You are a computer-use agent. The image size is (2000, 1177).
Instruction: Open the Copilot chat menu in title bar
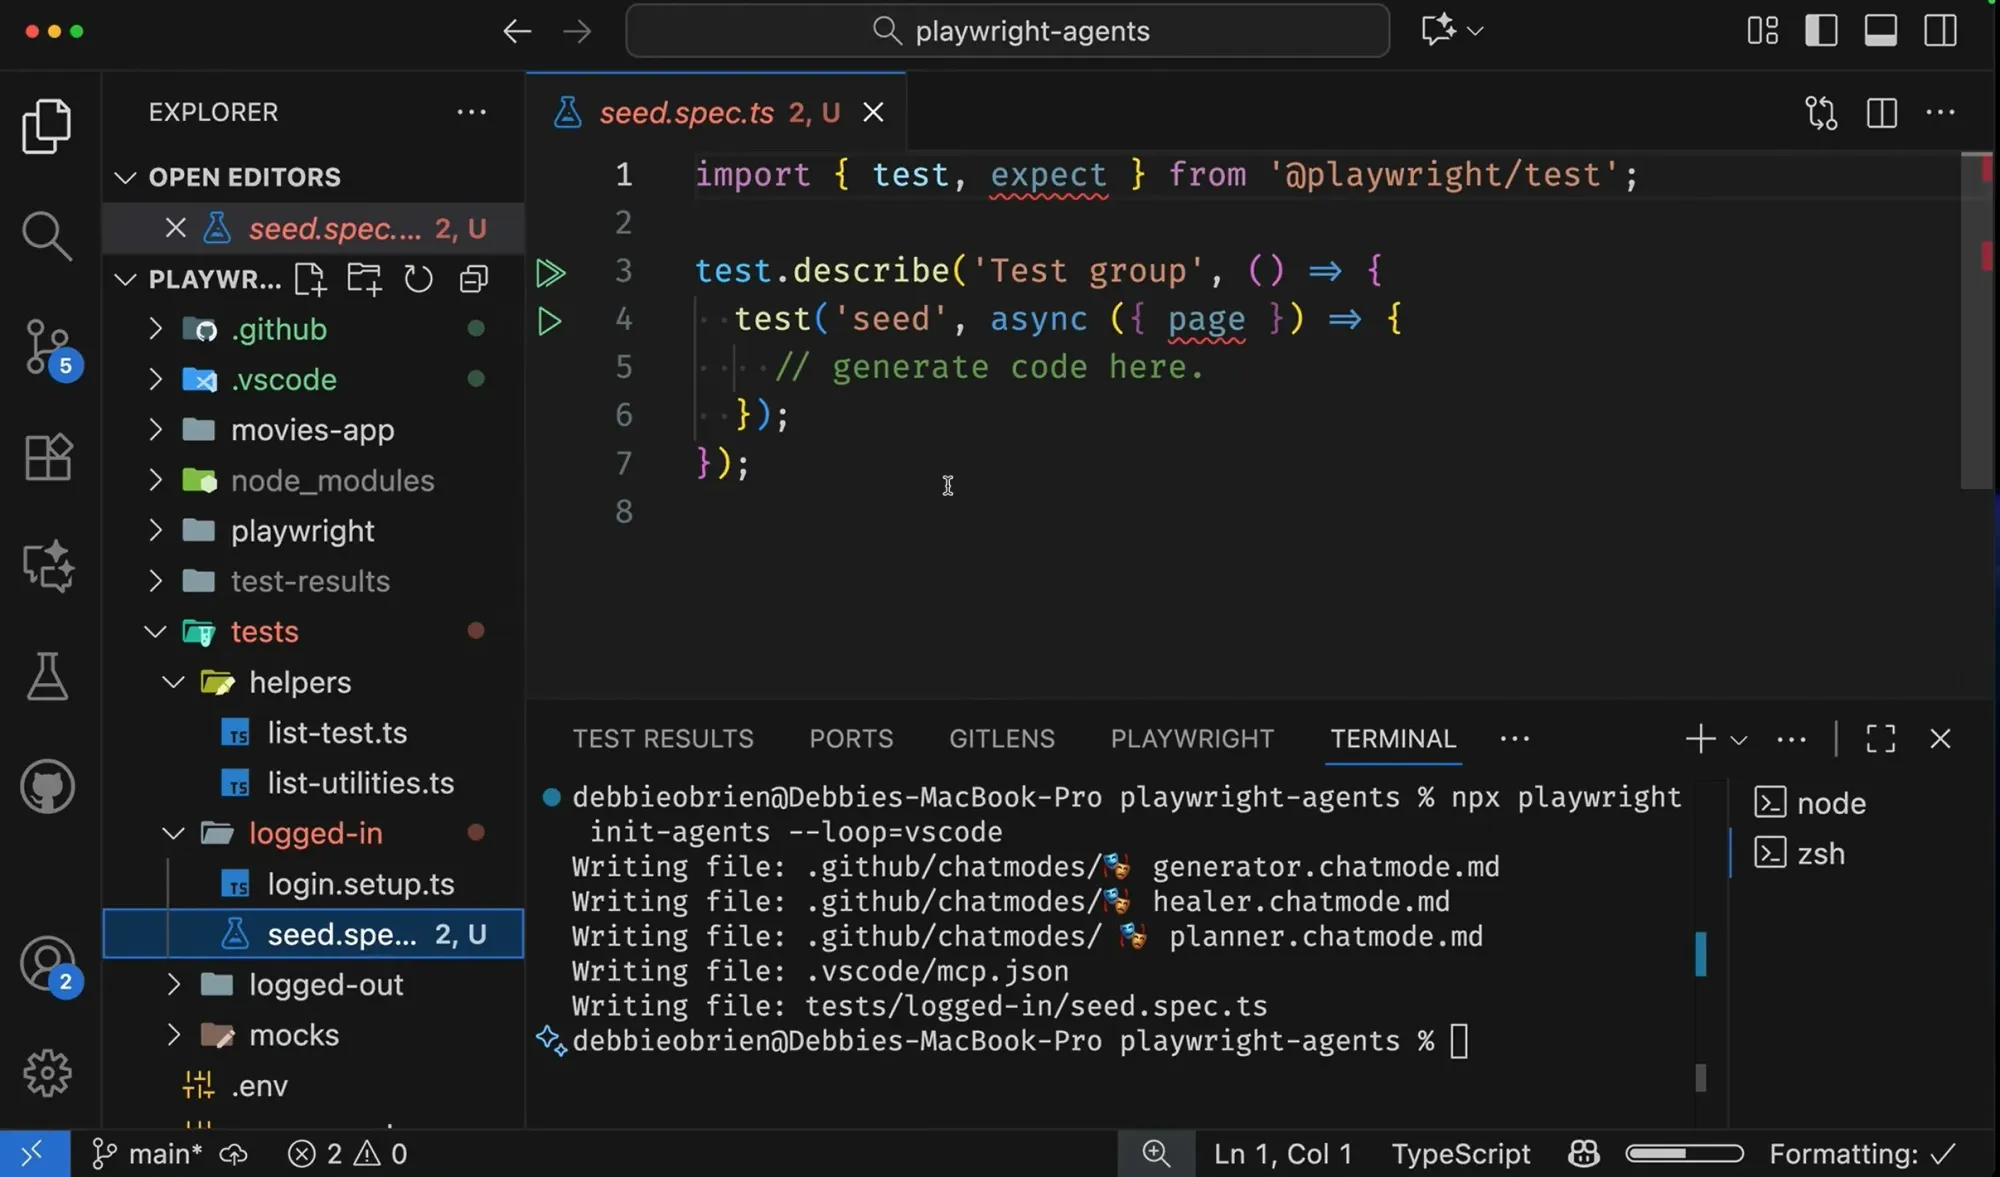coord(1452,30)
